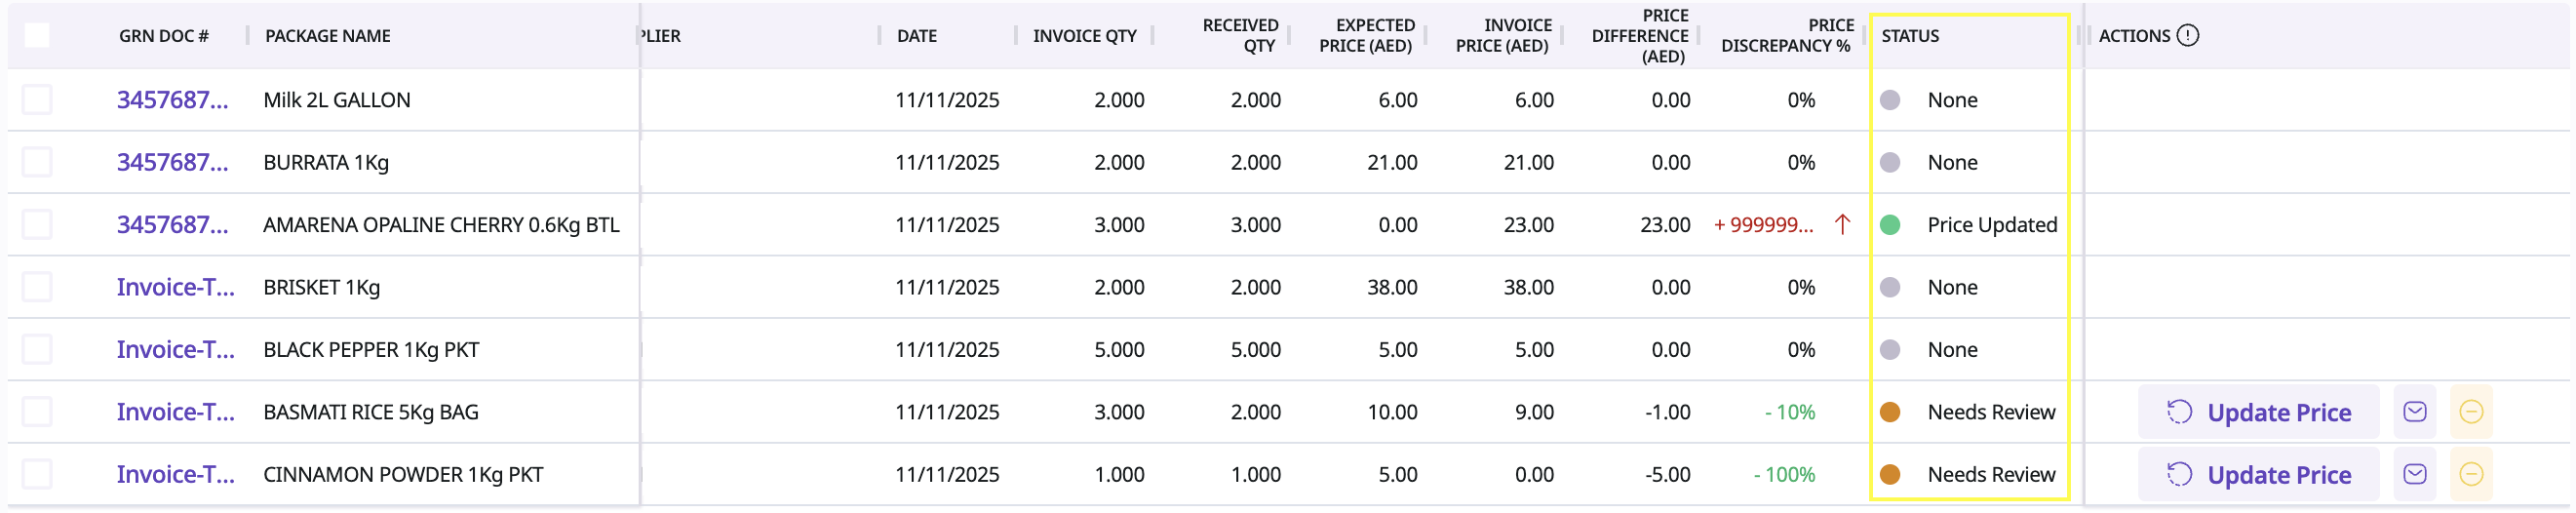Sort by the PACKAGE NAME column header

click(x=328, y=36)
